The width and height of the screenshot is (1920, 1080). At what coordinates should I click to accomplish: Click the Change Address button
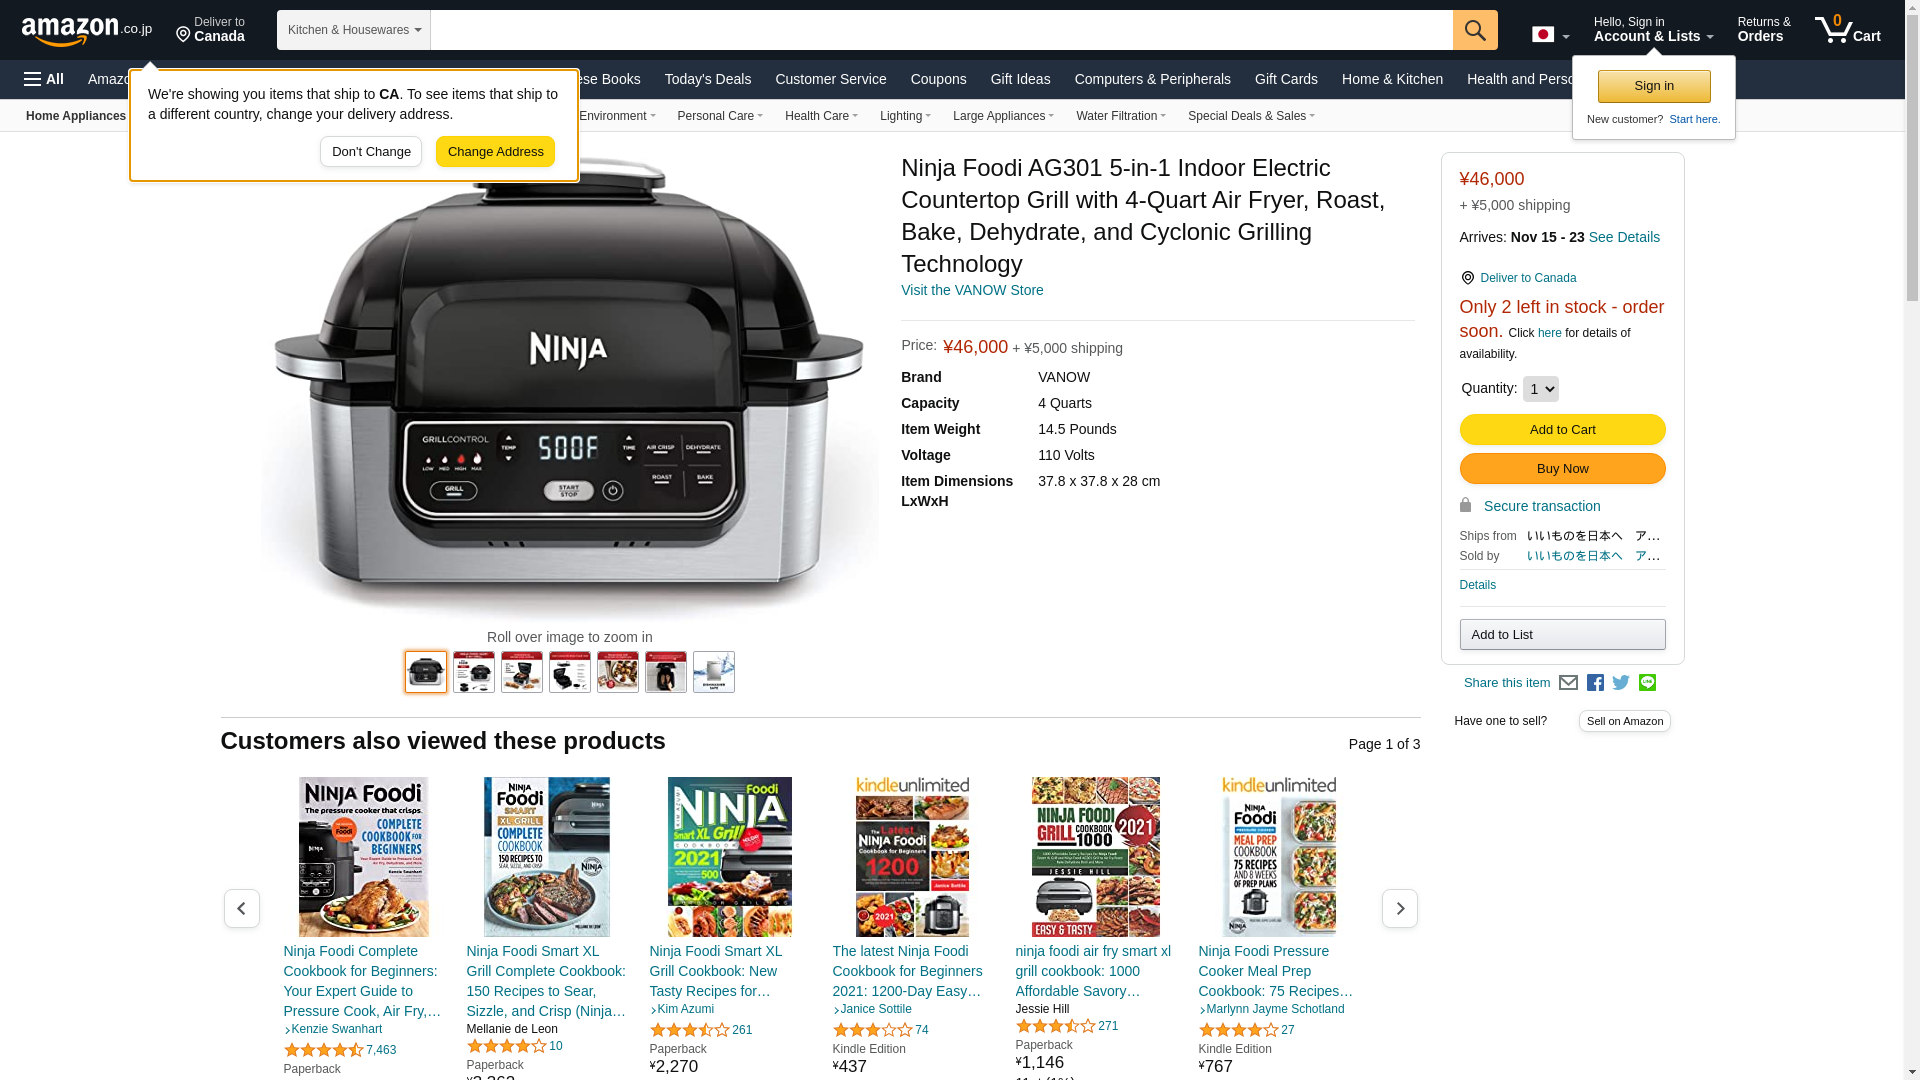coord(495,152)
